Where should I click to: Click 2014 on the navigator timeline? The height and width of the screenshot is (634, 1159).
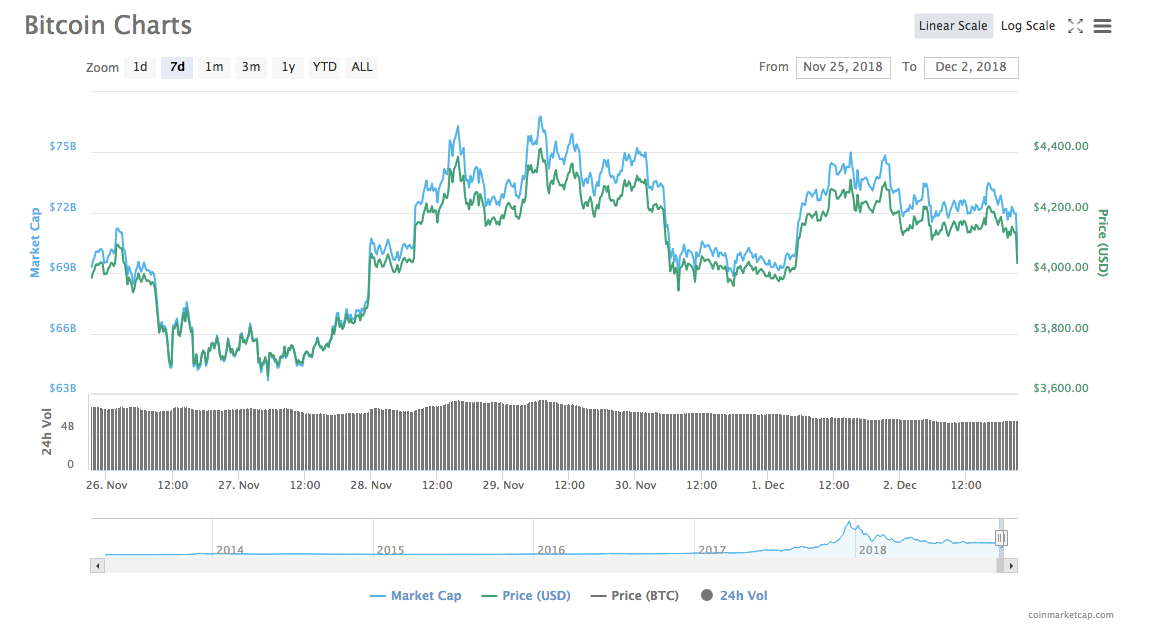point(230,550)
